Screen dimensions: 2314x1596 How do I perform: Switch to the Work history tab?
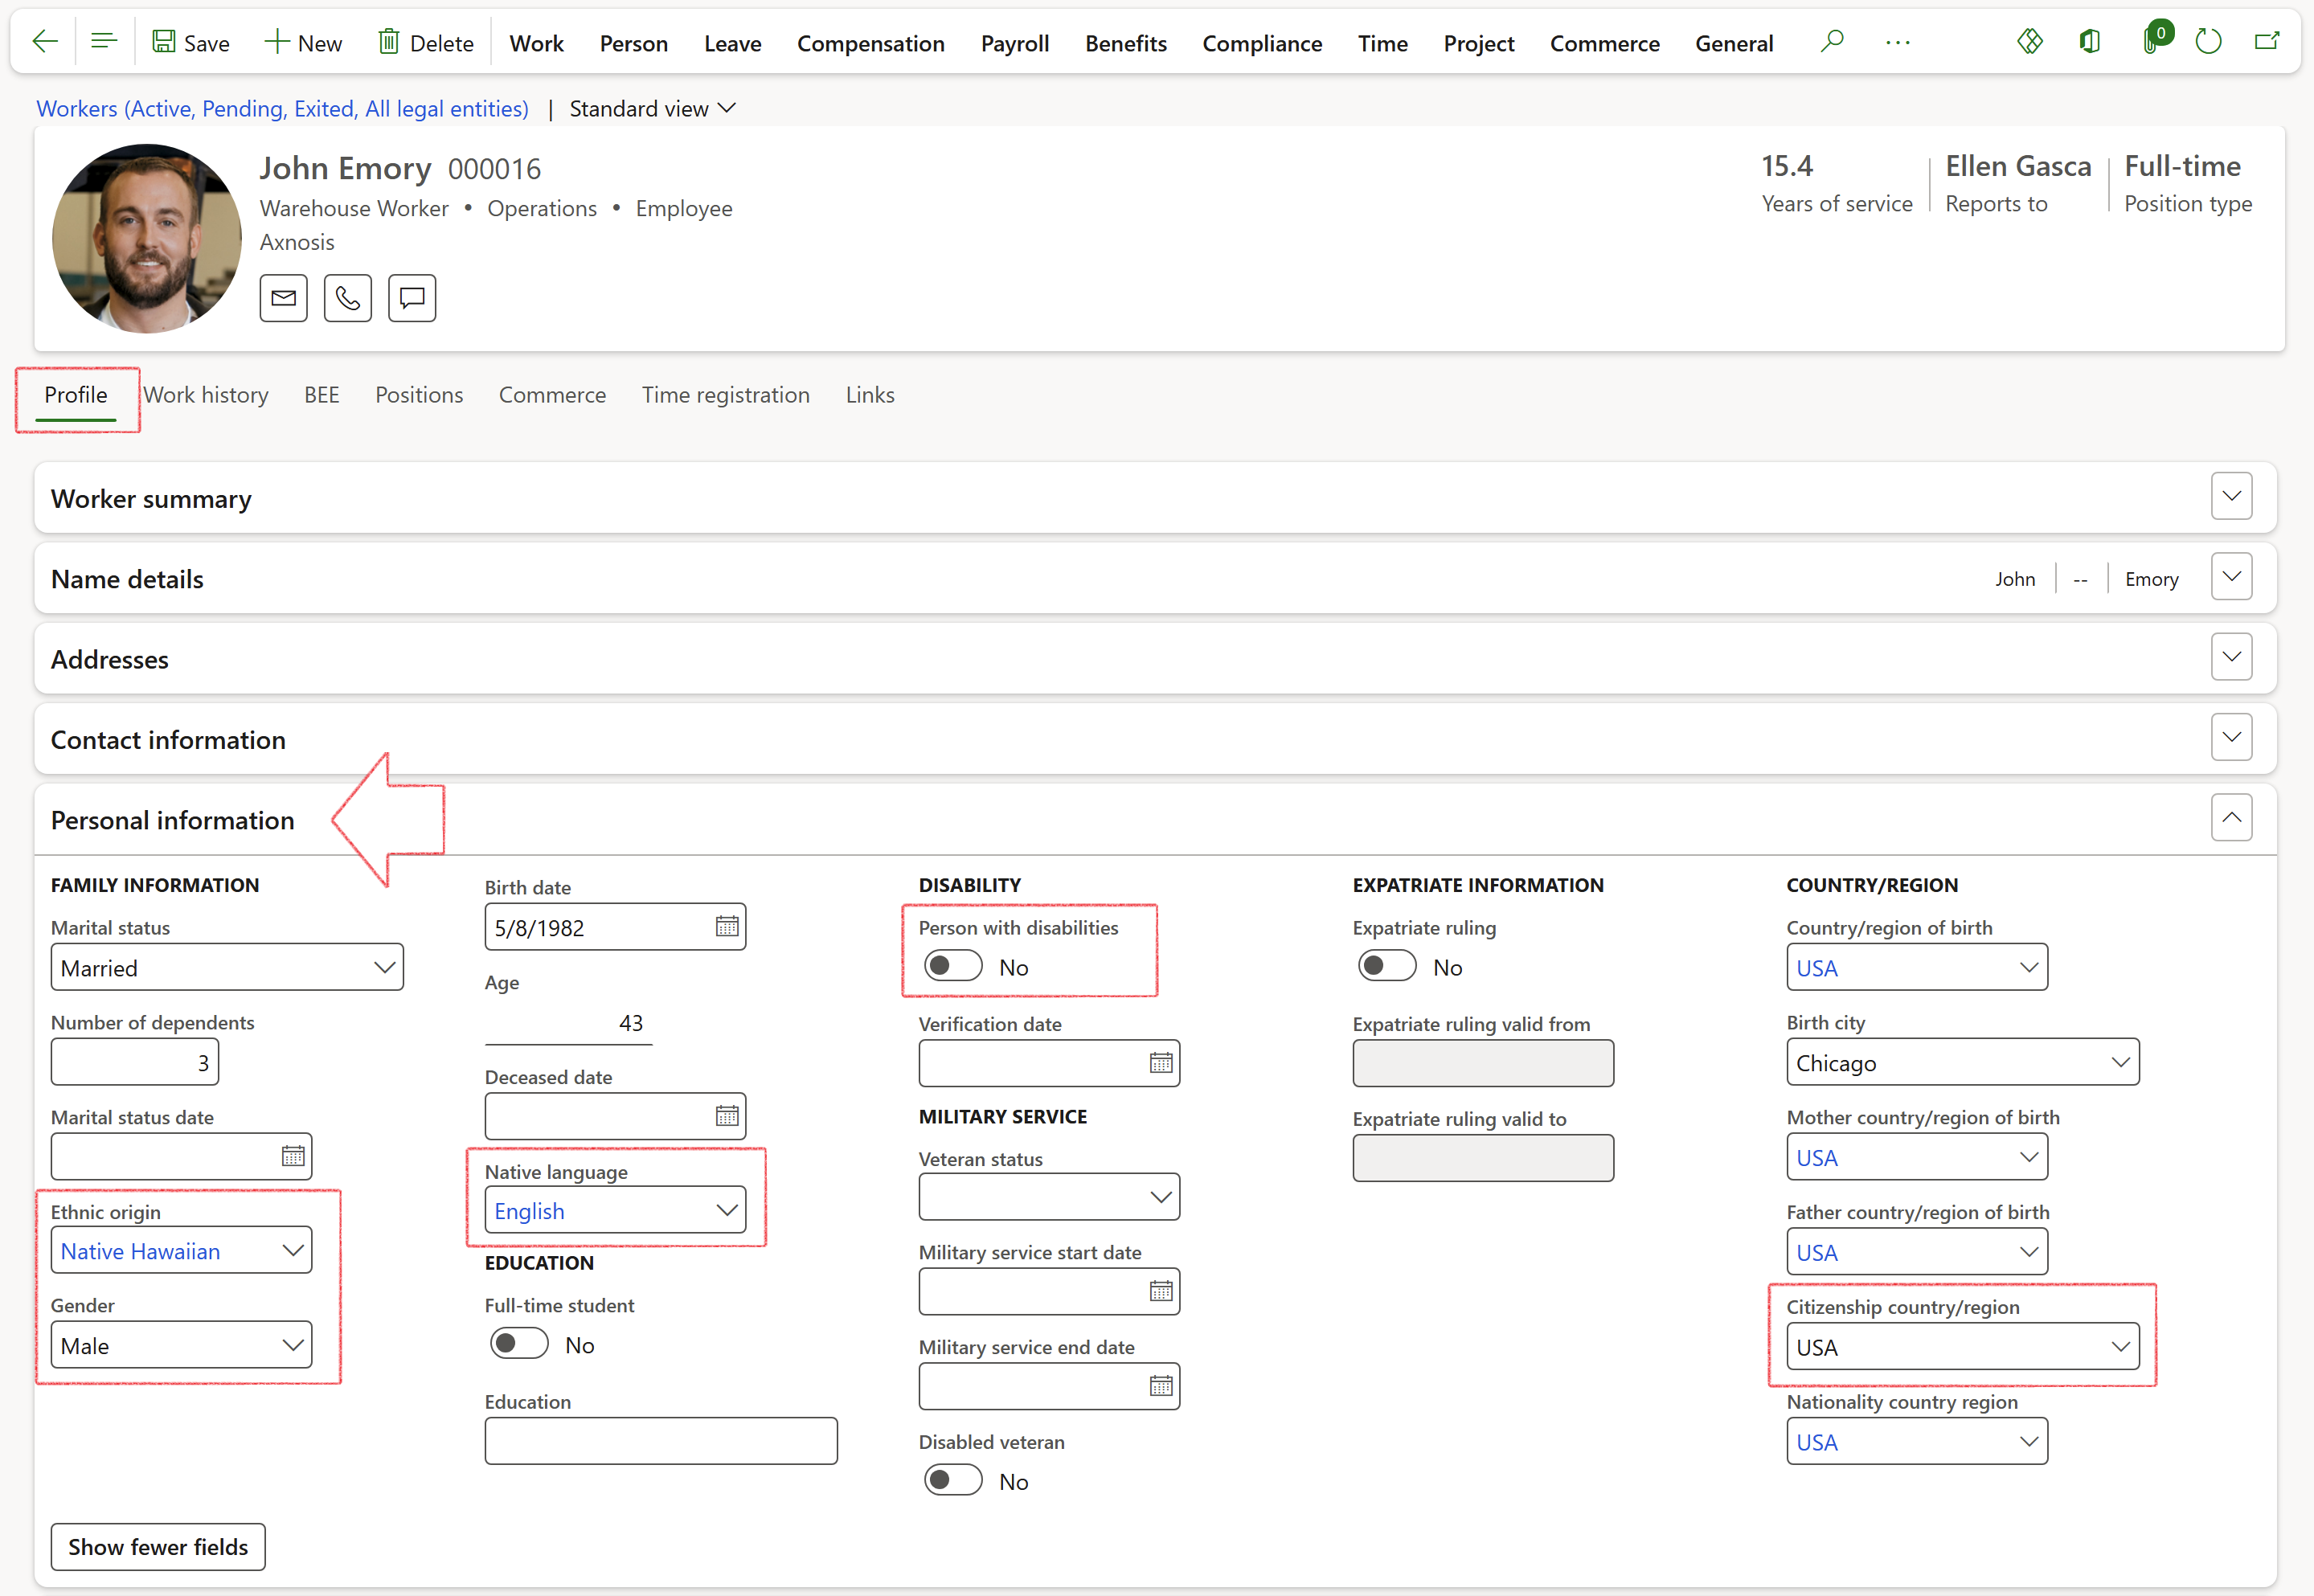(206, 395)
